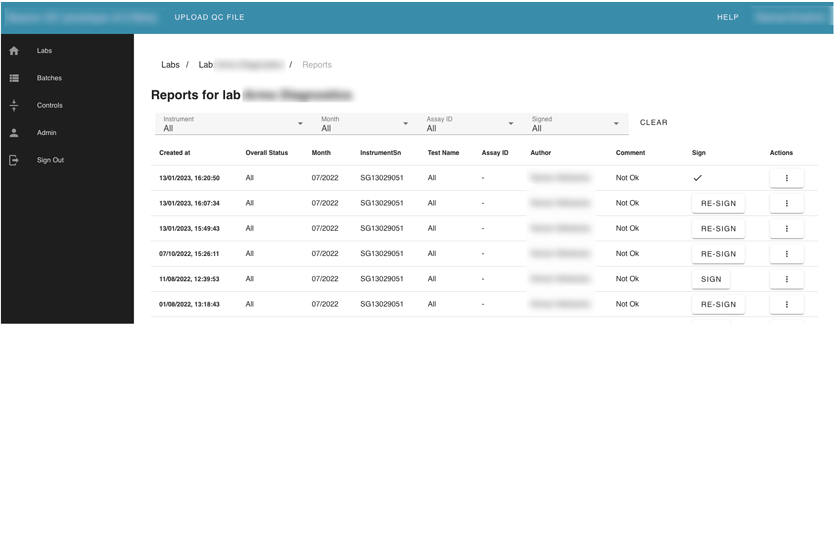This screenshot has height=533, width=834.
Task: Click signed checkmark on first report row
Action: click(x=697, y=178)
